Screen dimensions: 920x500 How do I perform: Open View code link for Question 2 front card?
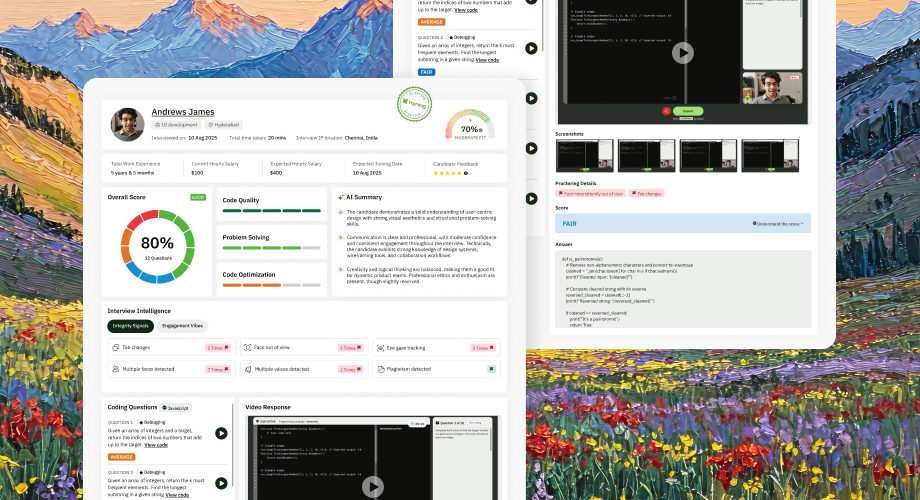(x=177, y=495)
